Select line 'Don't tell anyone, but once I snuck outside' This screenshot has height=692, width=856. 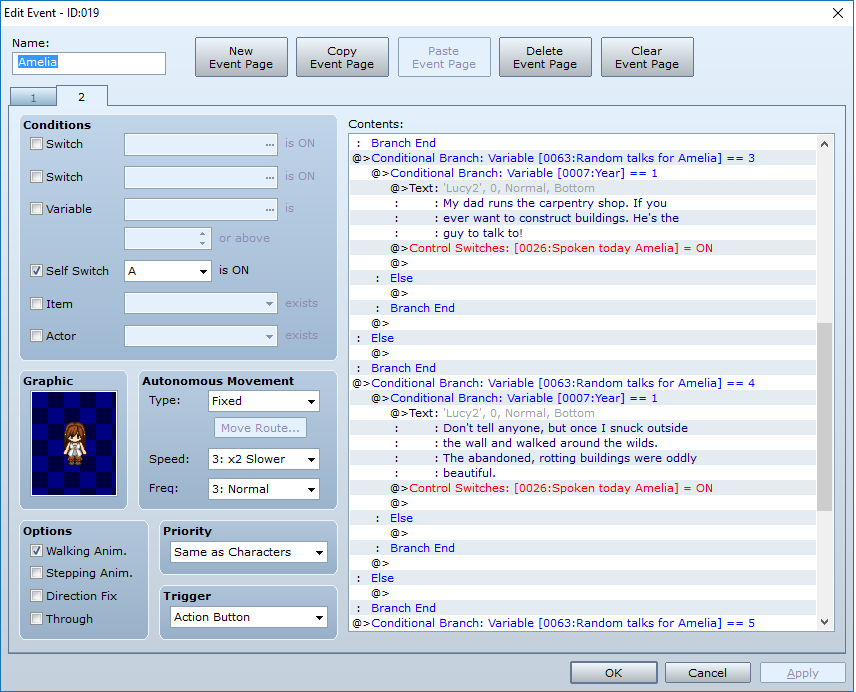[584, 428]
